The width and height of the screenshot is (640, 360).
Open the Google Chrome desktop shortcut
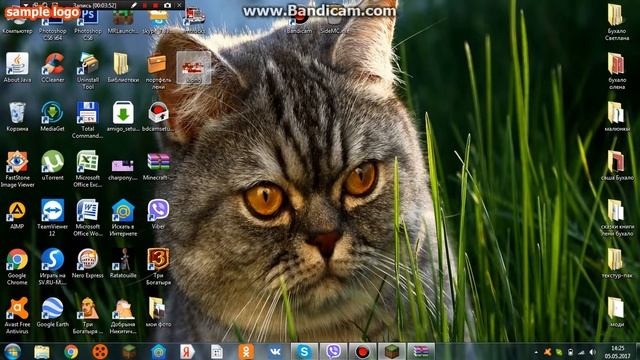pyautogui.click(x=17, y=267)
